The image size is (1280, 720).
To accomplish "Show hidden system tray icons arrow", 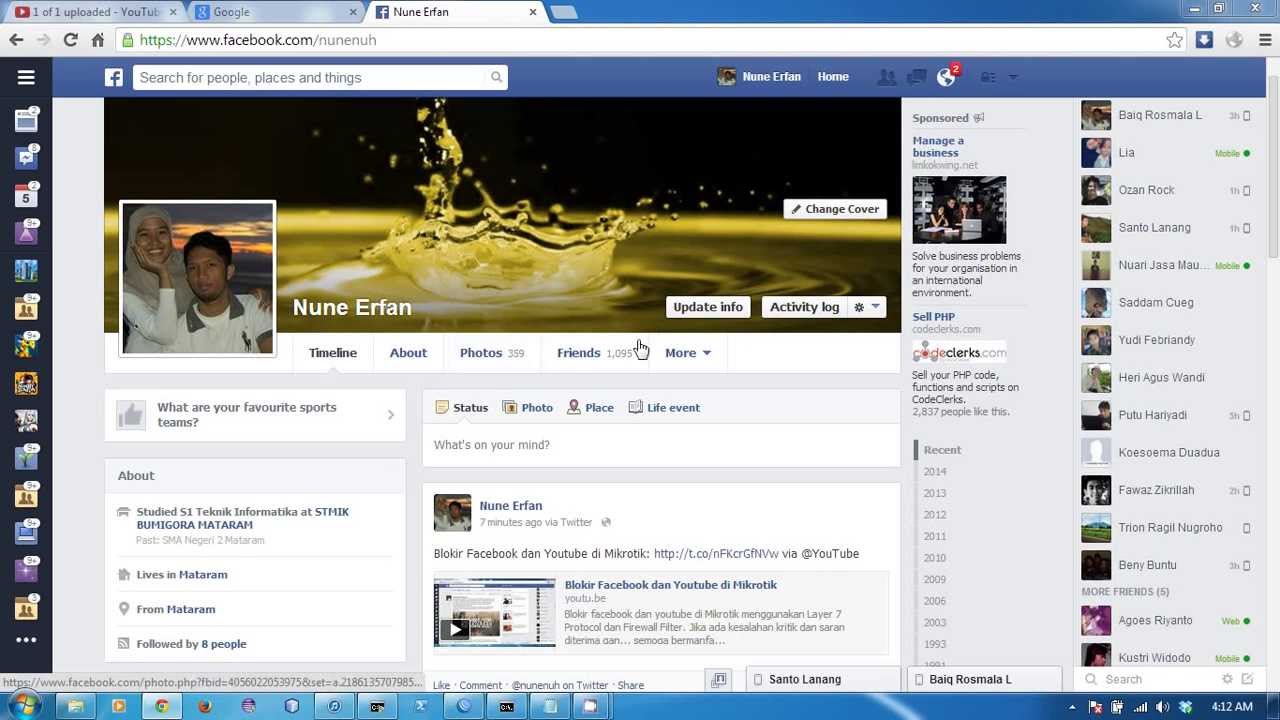I will coord(1072,707).
